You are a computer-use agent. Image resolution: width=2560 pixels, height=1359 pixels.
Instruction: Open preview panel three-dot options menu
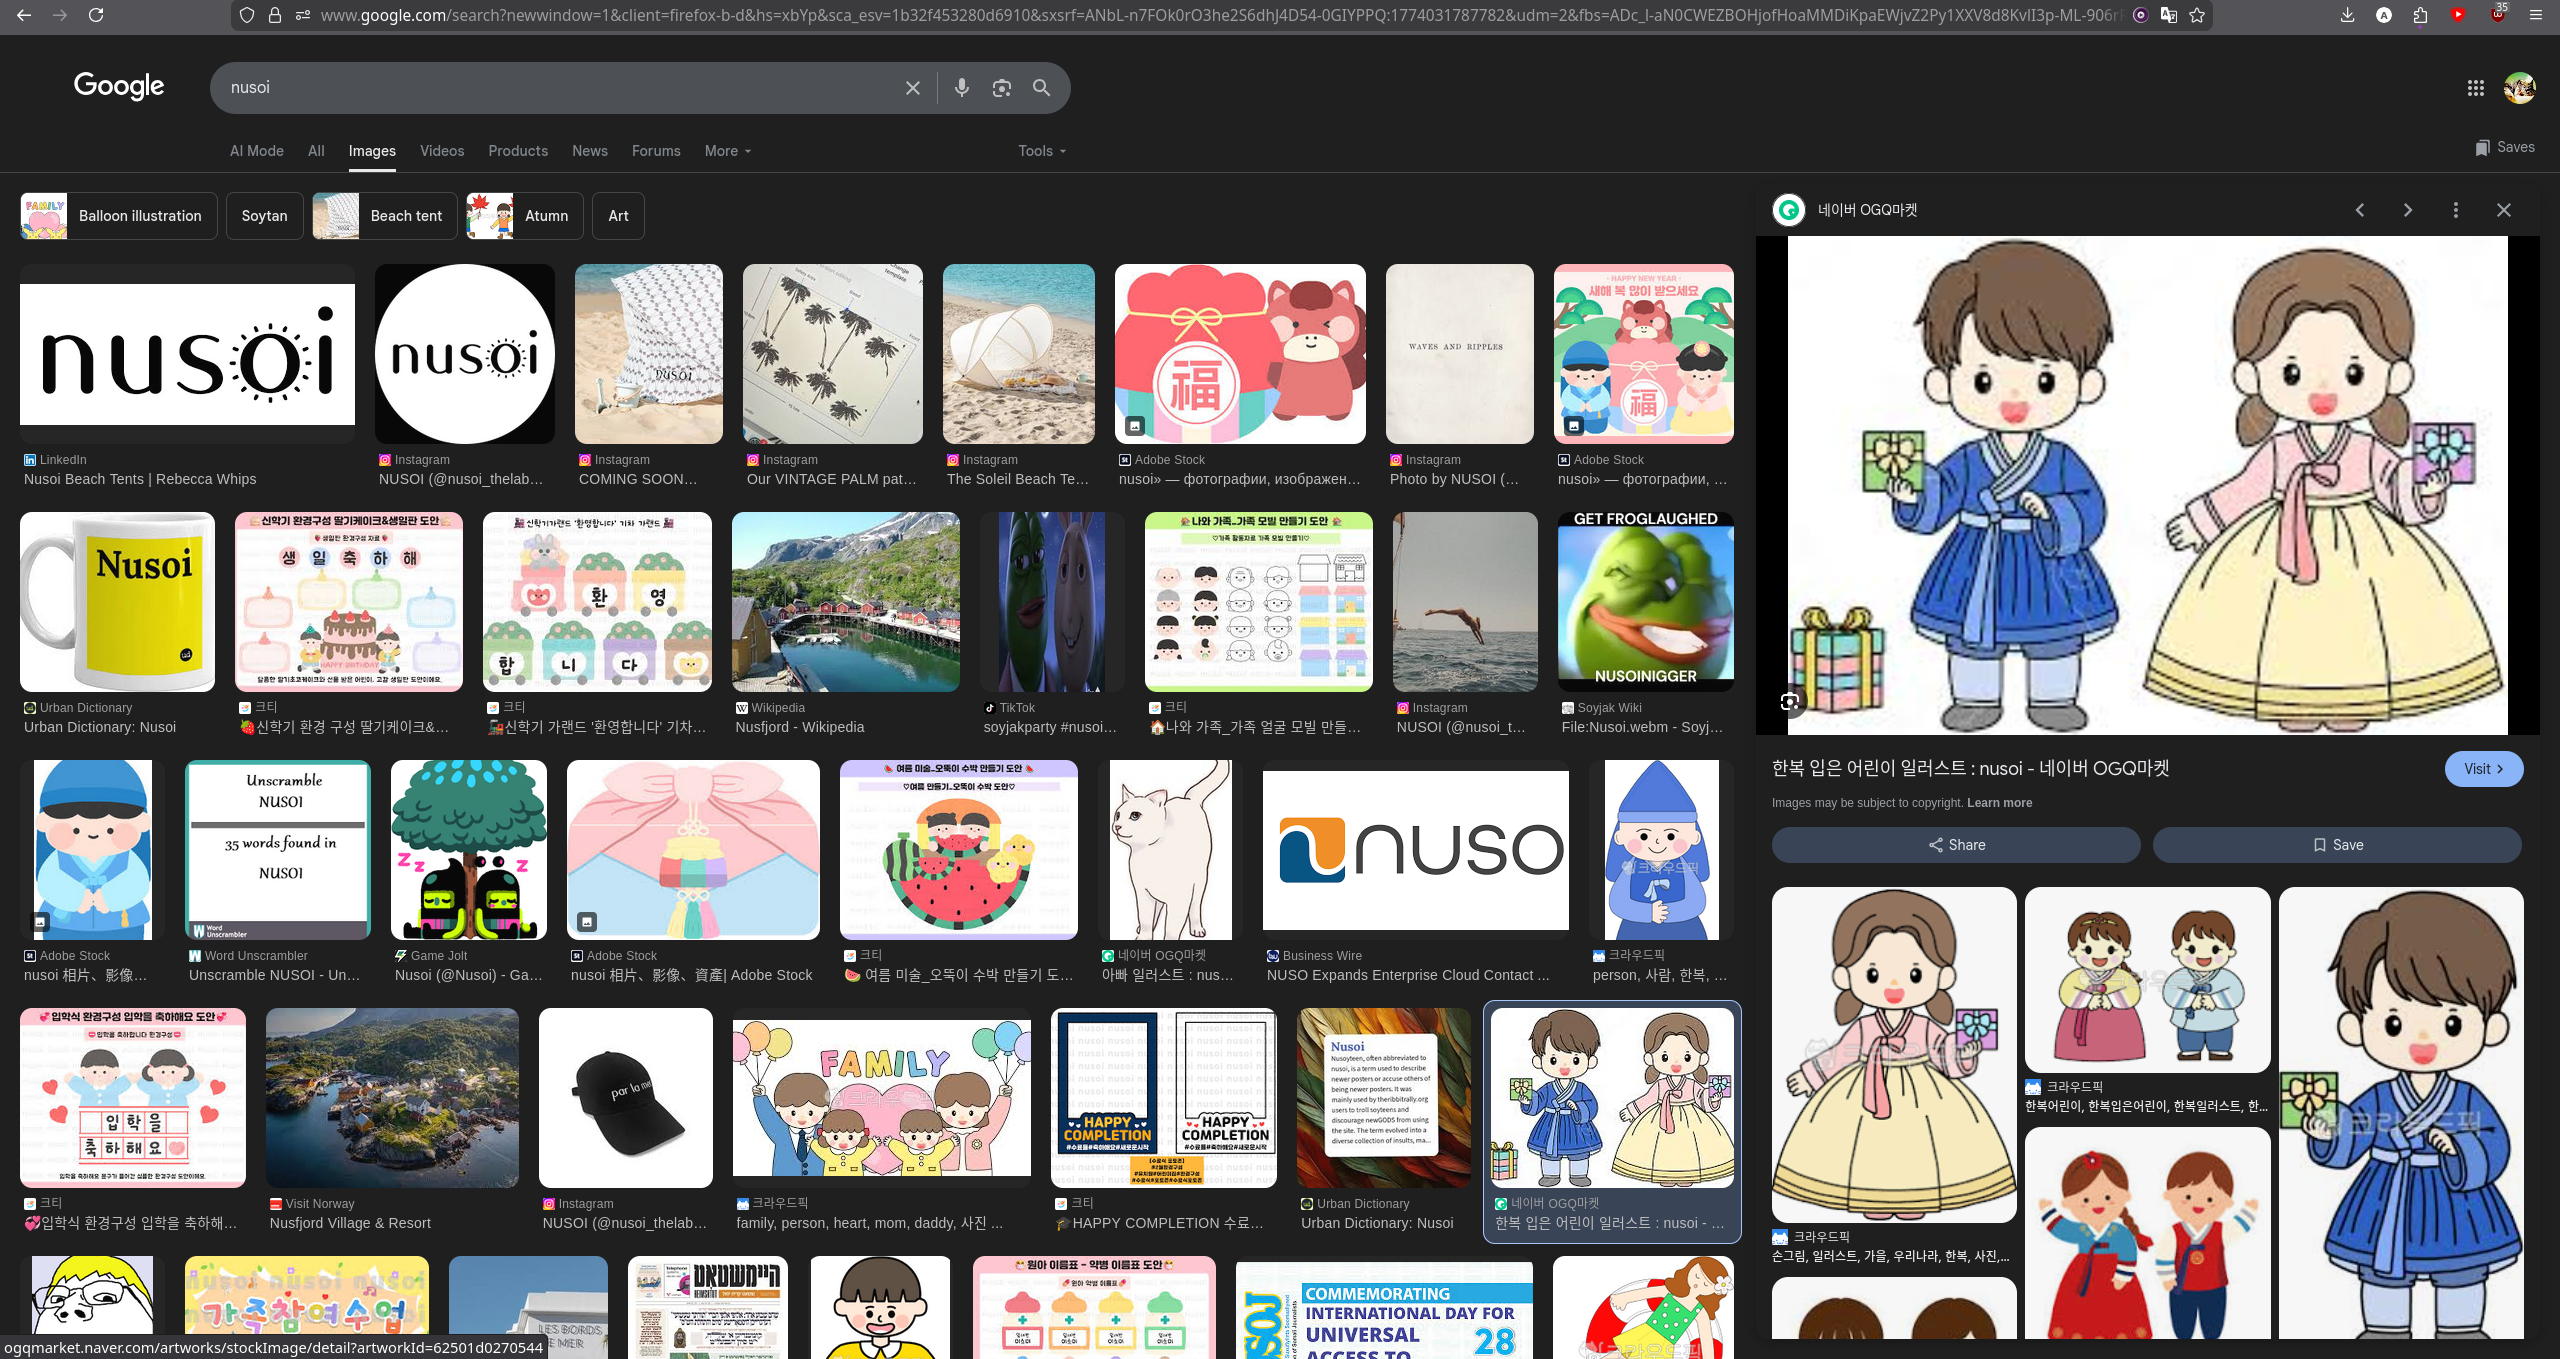click(x=2455, y=210)
